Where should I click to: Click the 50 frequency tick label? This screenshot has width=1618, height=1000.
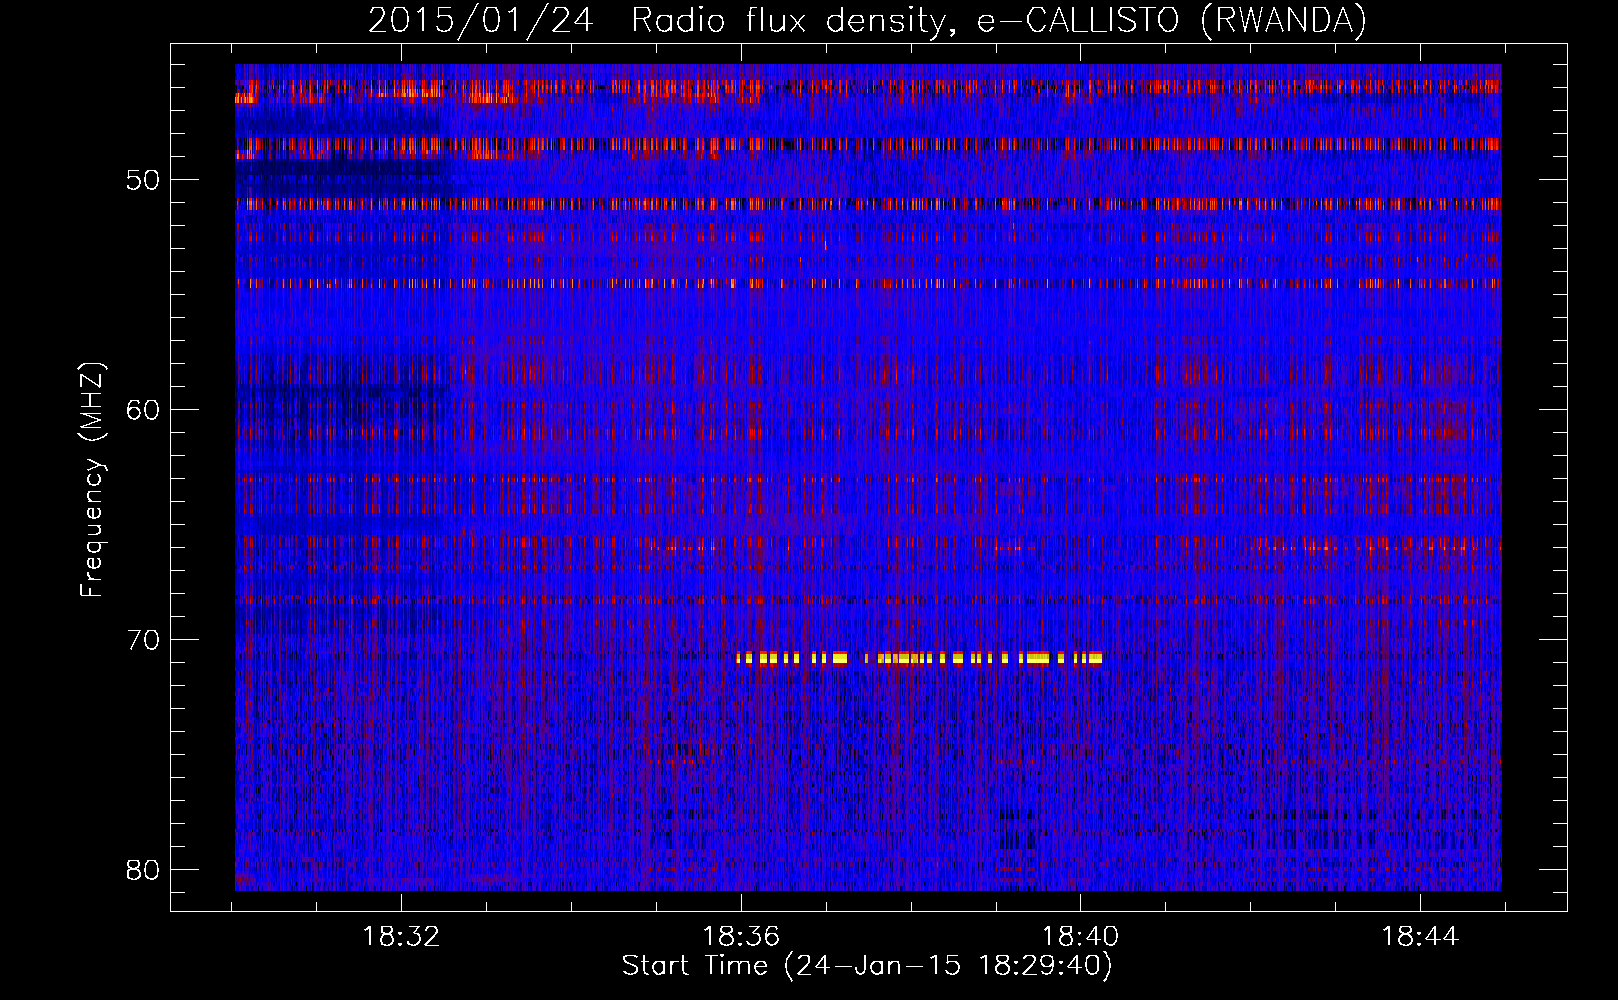pos(142,180)
